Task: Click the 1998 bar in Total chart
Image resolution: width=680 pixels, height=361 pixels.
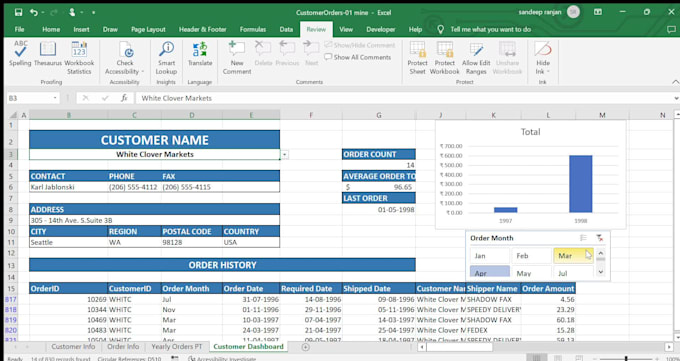Action: 581,184
